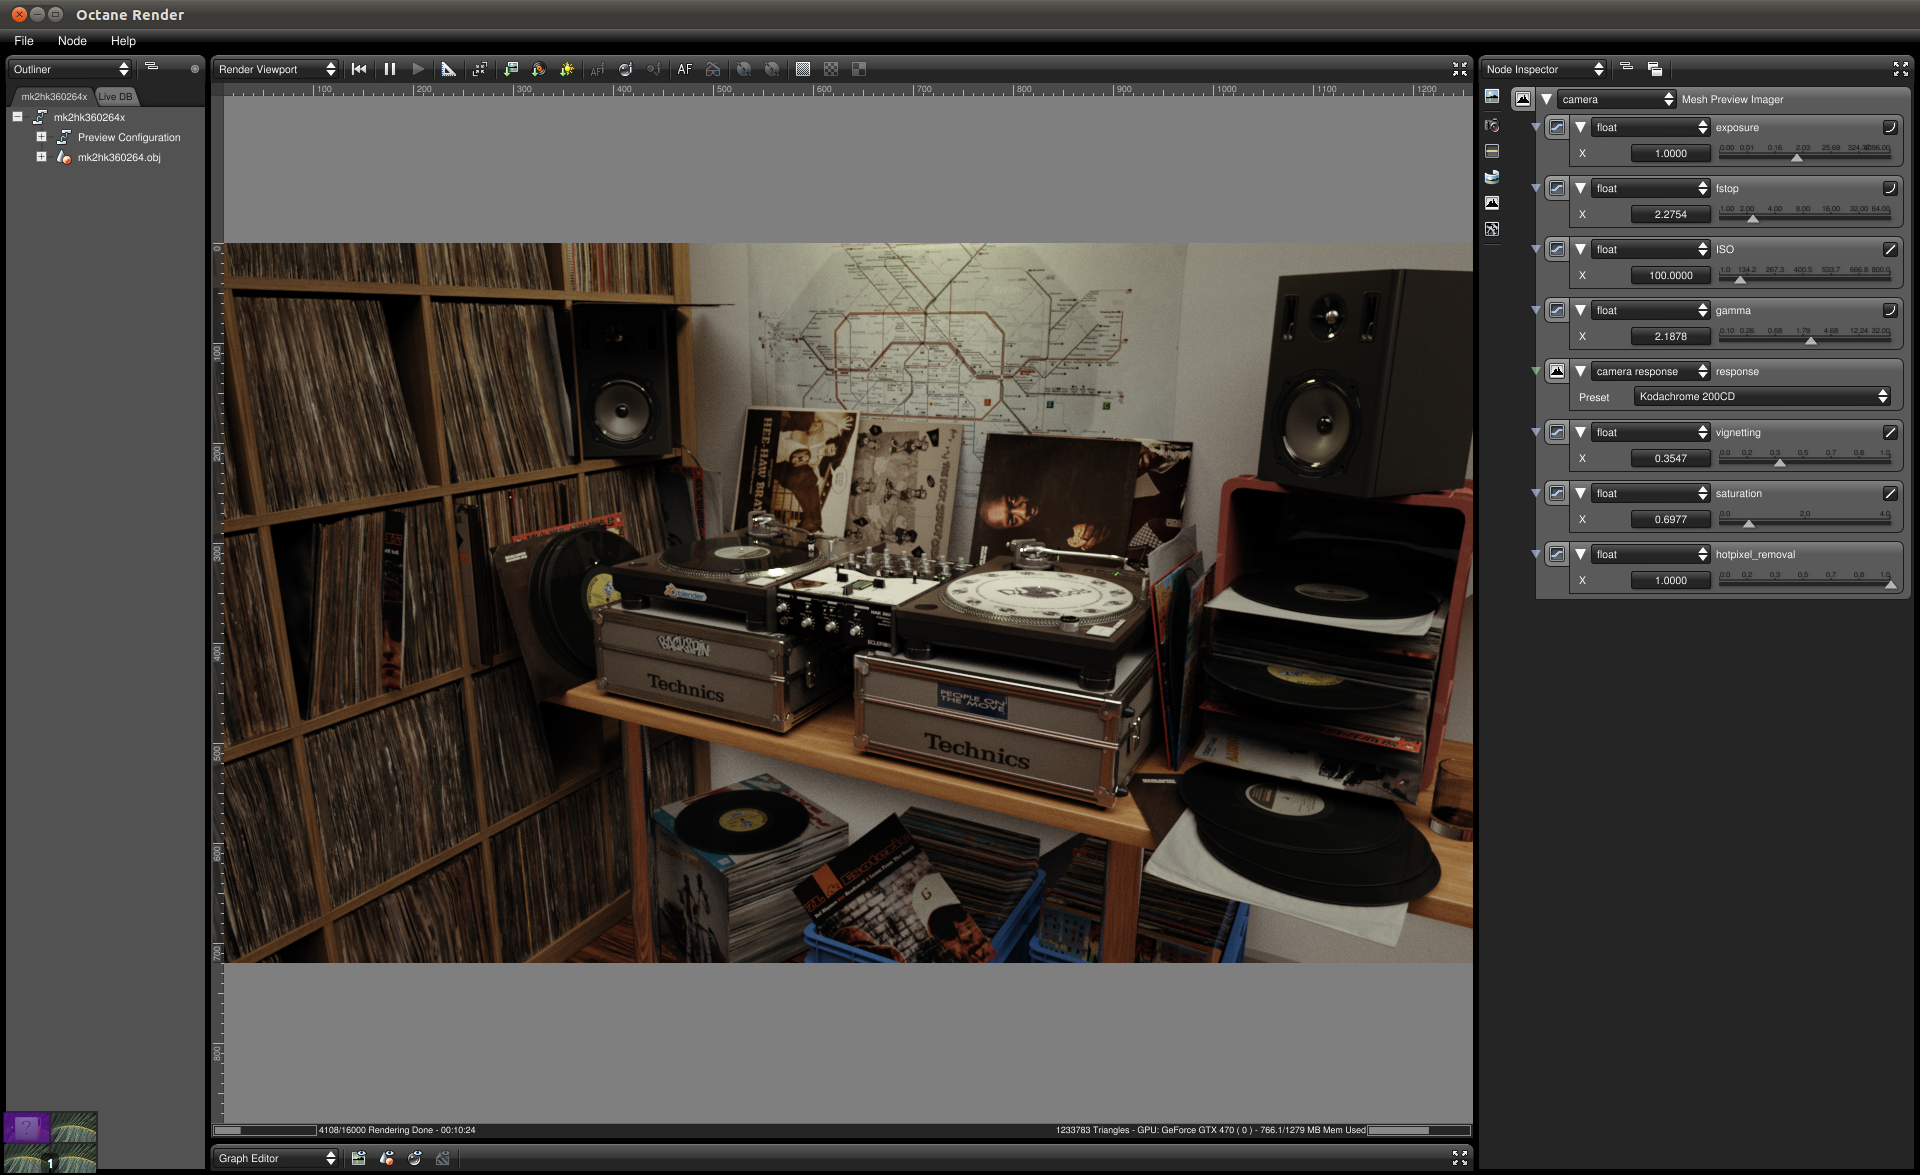Open the Help menu

[x=123, y=41]
